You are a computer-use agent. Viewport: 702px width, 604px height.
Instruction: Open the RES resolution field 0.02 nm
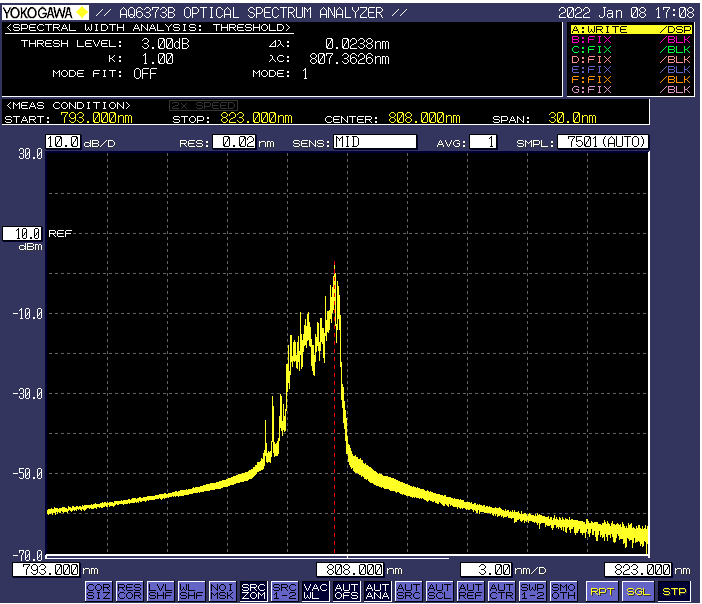pos(234,142)
